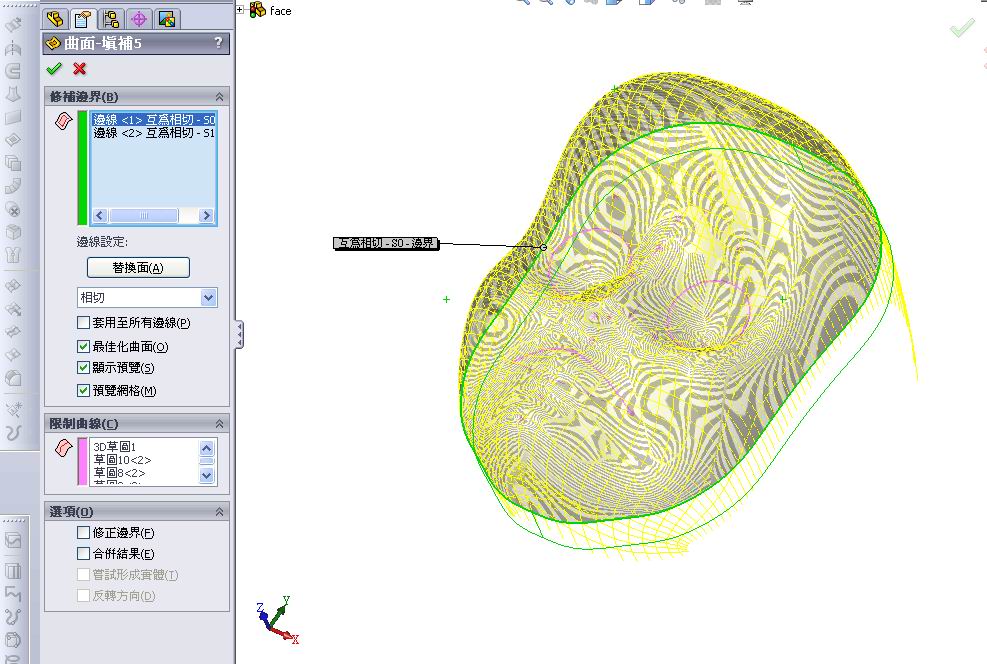
Task: Click the rounded Fillet tool icon
Action: coord(13,378)
